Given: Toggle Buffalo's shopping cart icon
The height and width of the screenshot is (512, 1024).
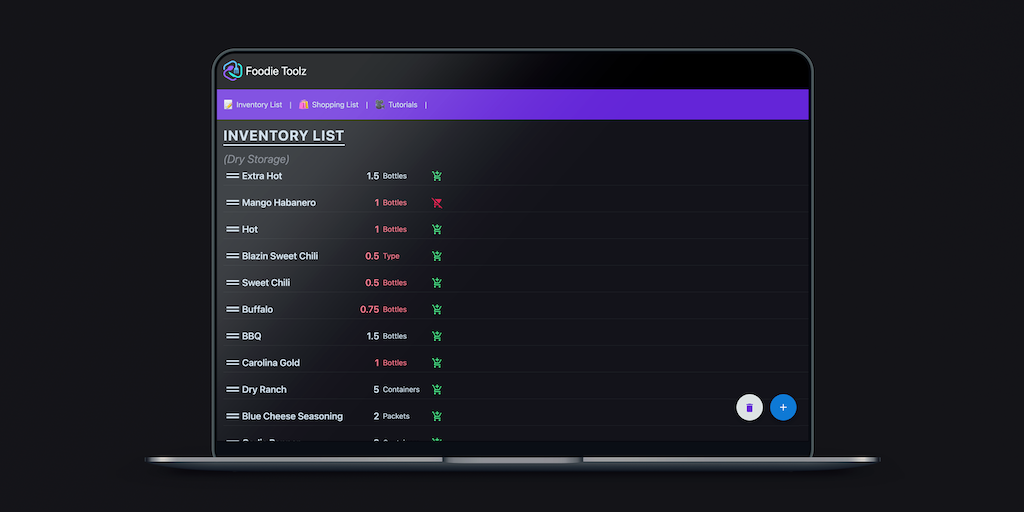Looking at the screenshot, I should 437,310.
